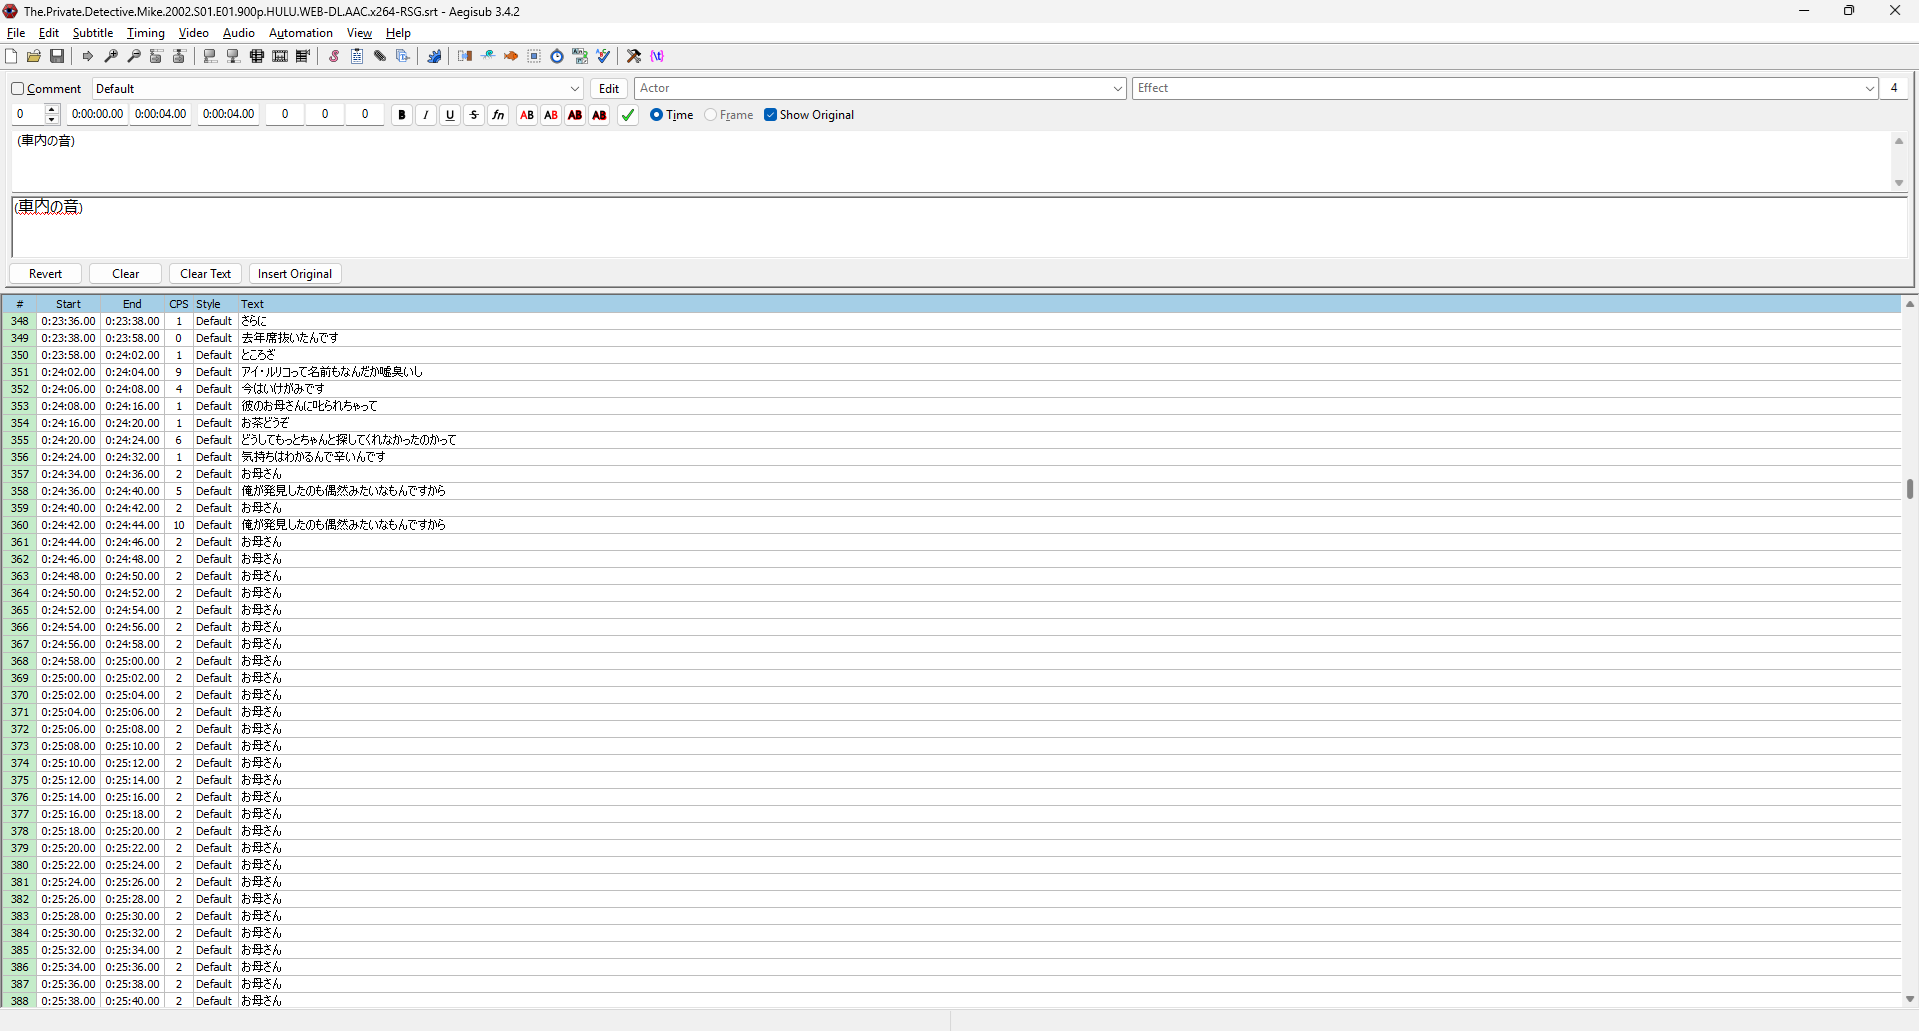
Task: Toggle strikeout formatting
Action: pyautogui.click(x=474, y=115)
